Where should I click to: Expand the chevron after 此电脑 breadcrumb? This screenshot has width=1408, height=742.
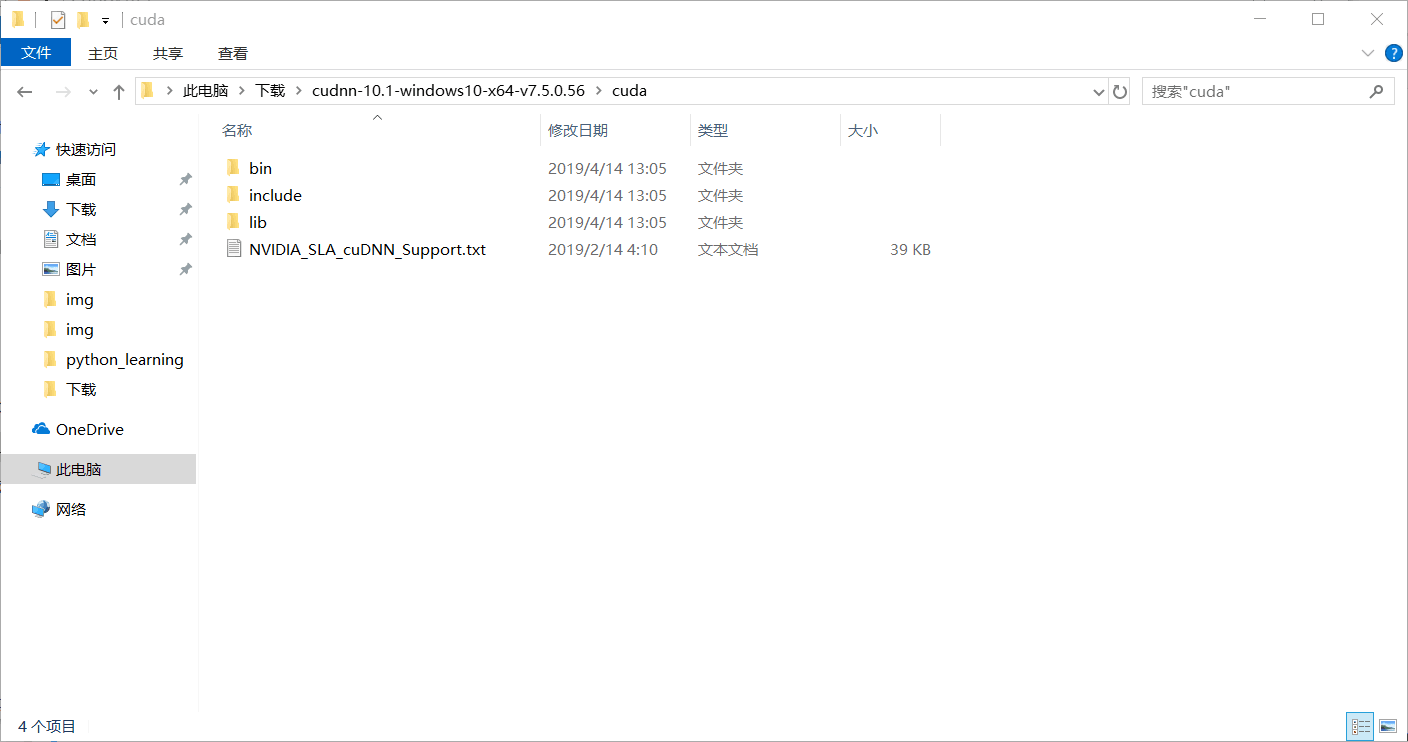[241, 91]
